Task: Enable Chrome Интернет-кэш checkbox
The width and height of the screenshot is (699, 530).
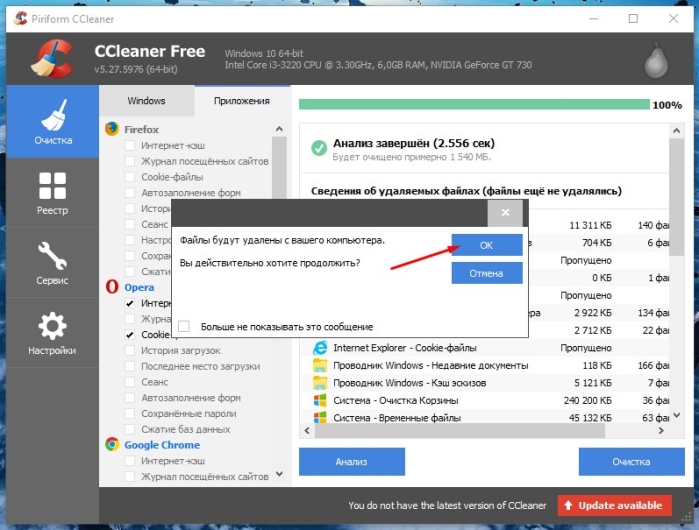Action: (130, 460)
